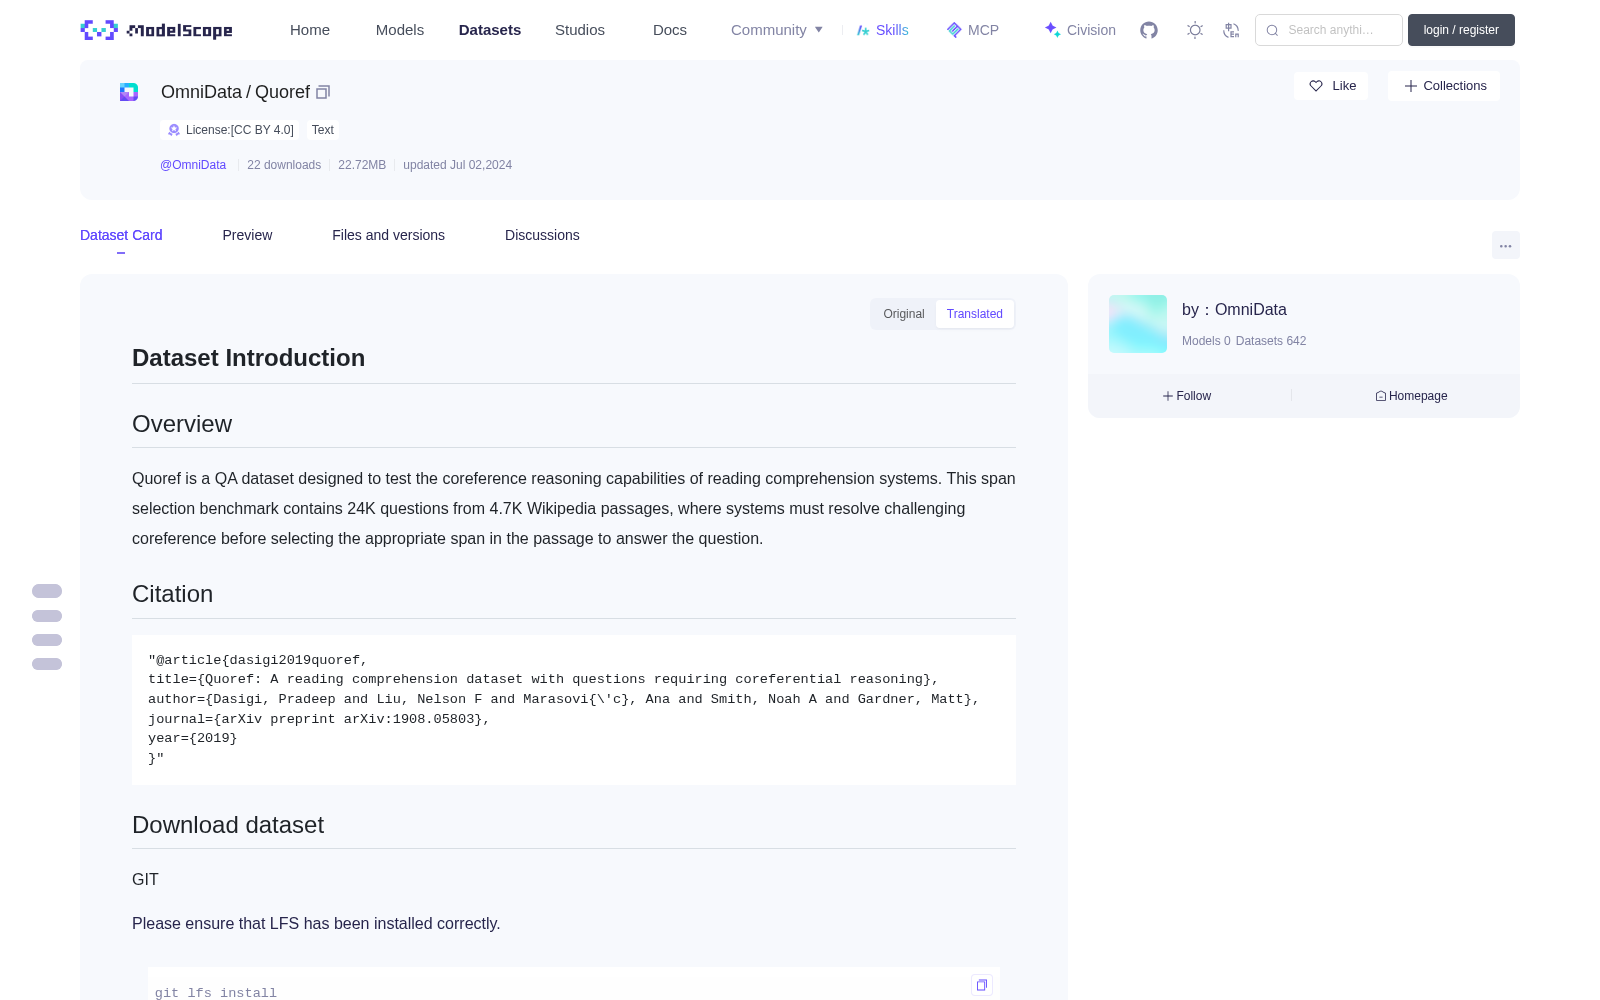The image size is (1600, 1000).
Task: Open the @OmniData author link
Action: pyautogui.click(x=193, y=165)
